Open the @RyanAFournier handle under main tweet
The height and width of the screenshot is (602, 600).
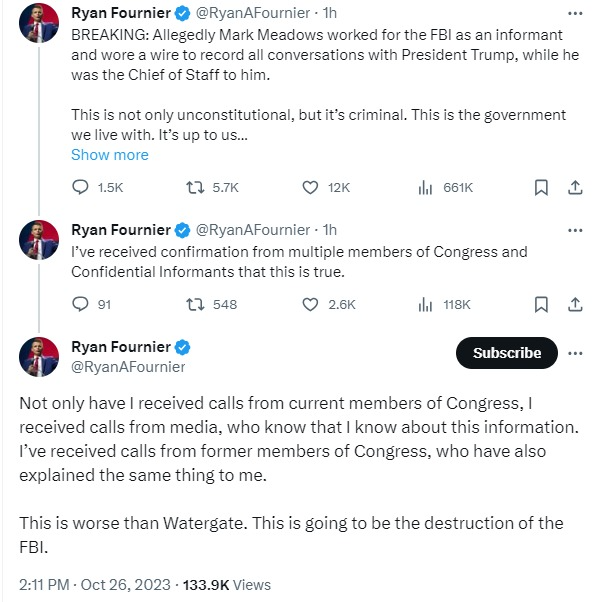coord(128,366)
